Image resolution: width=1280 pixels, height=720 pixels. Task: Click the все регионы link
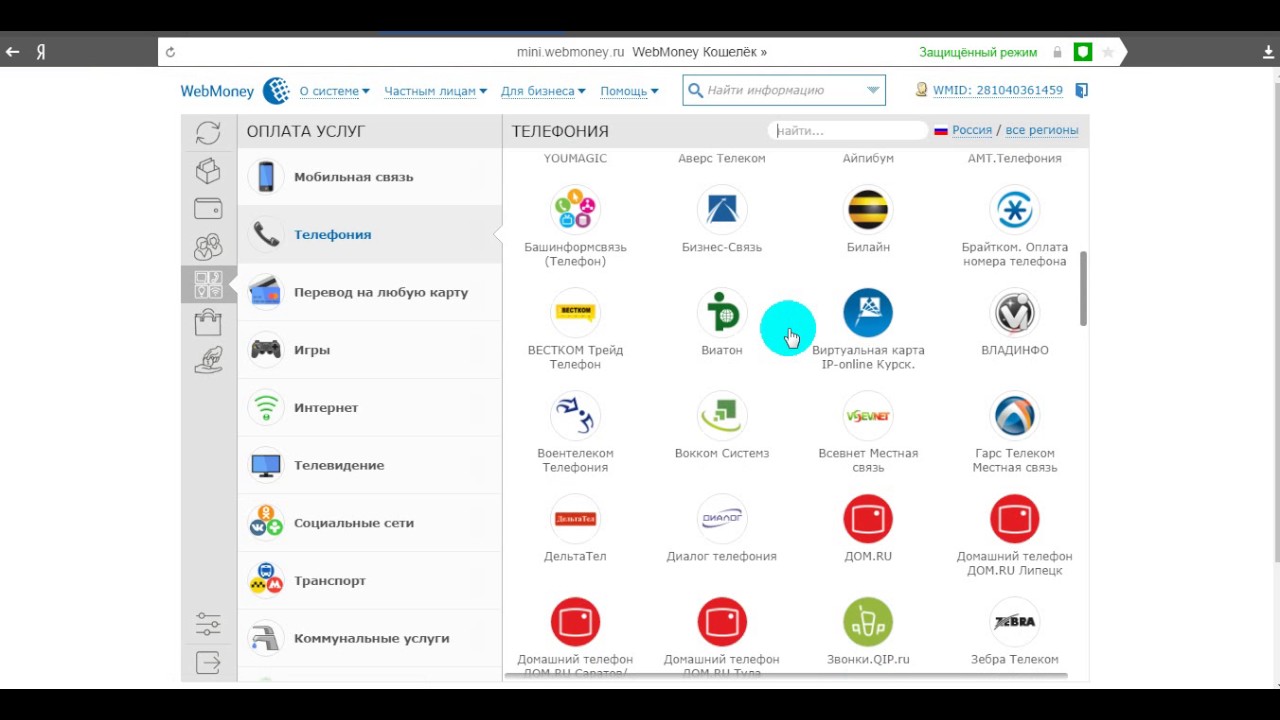[1042, 130]
